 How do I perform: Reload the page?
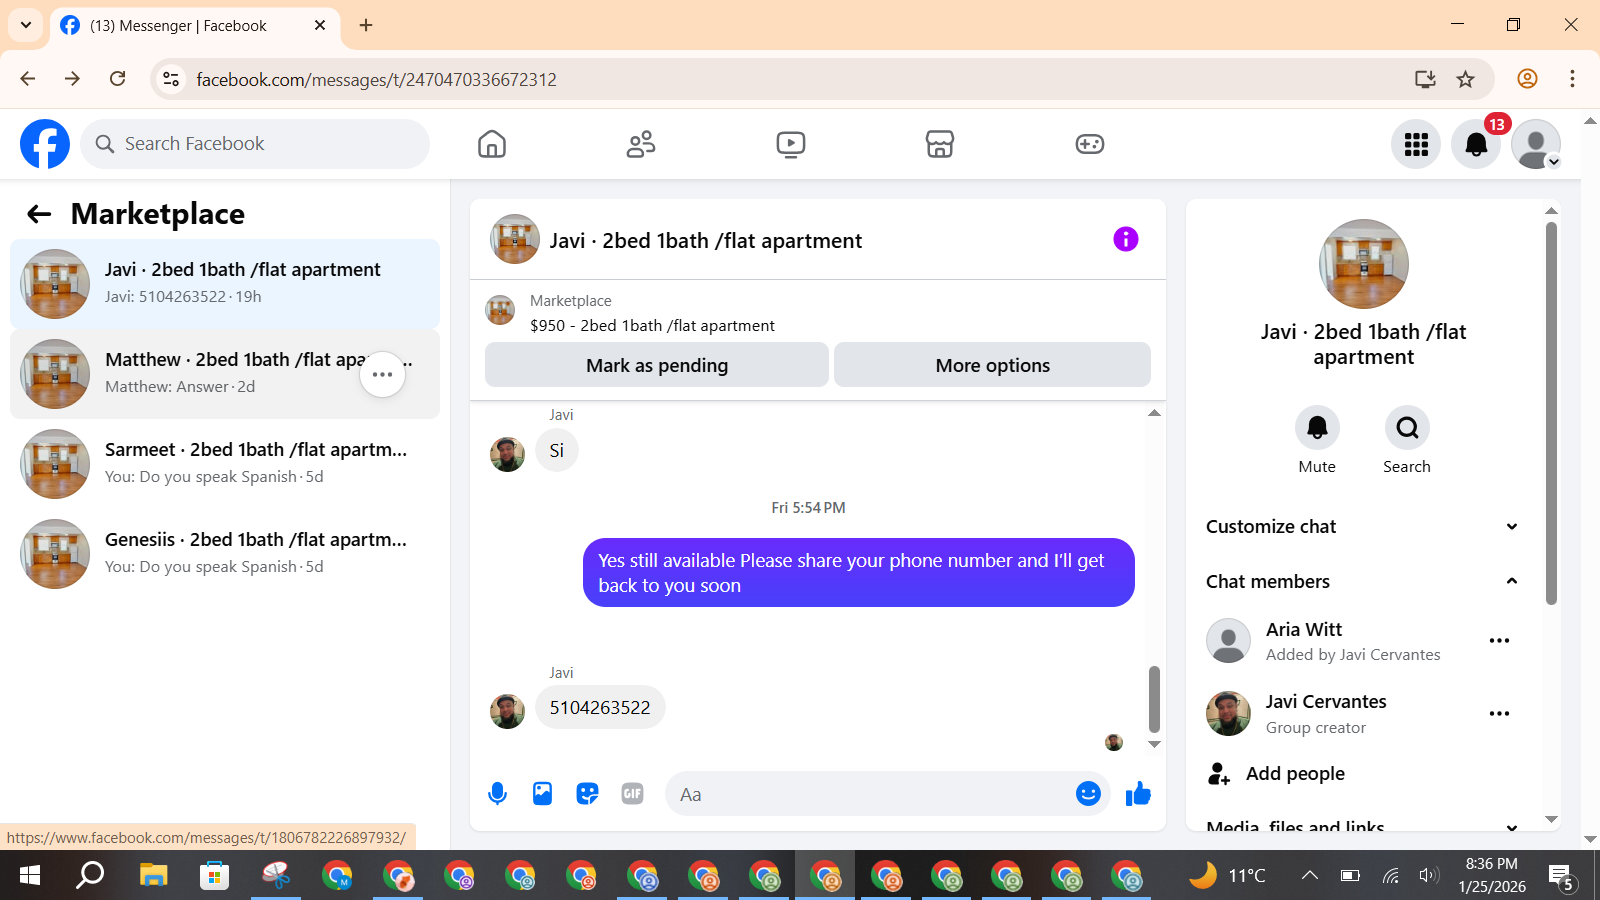coord(118,79)
